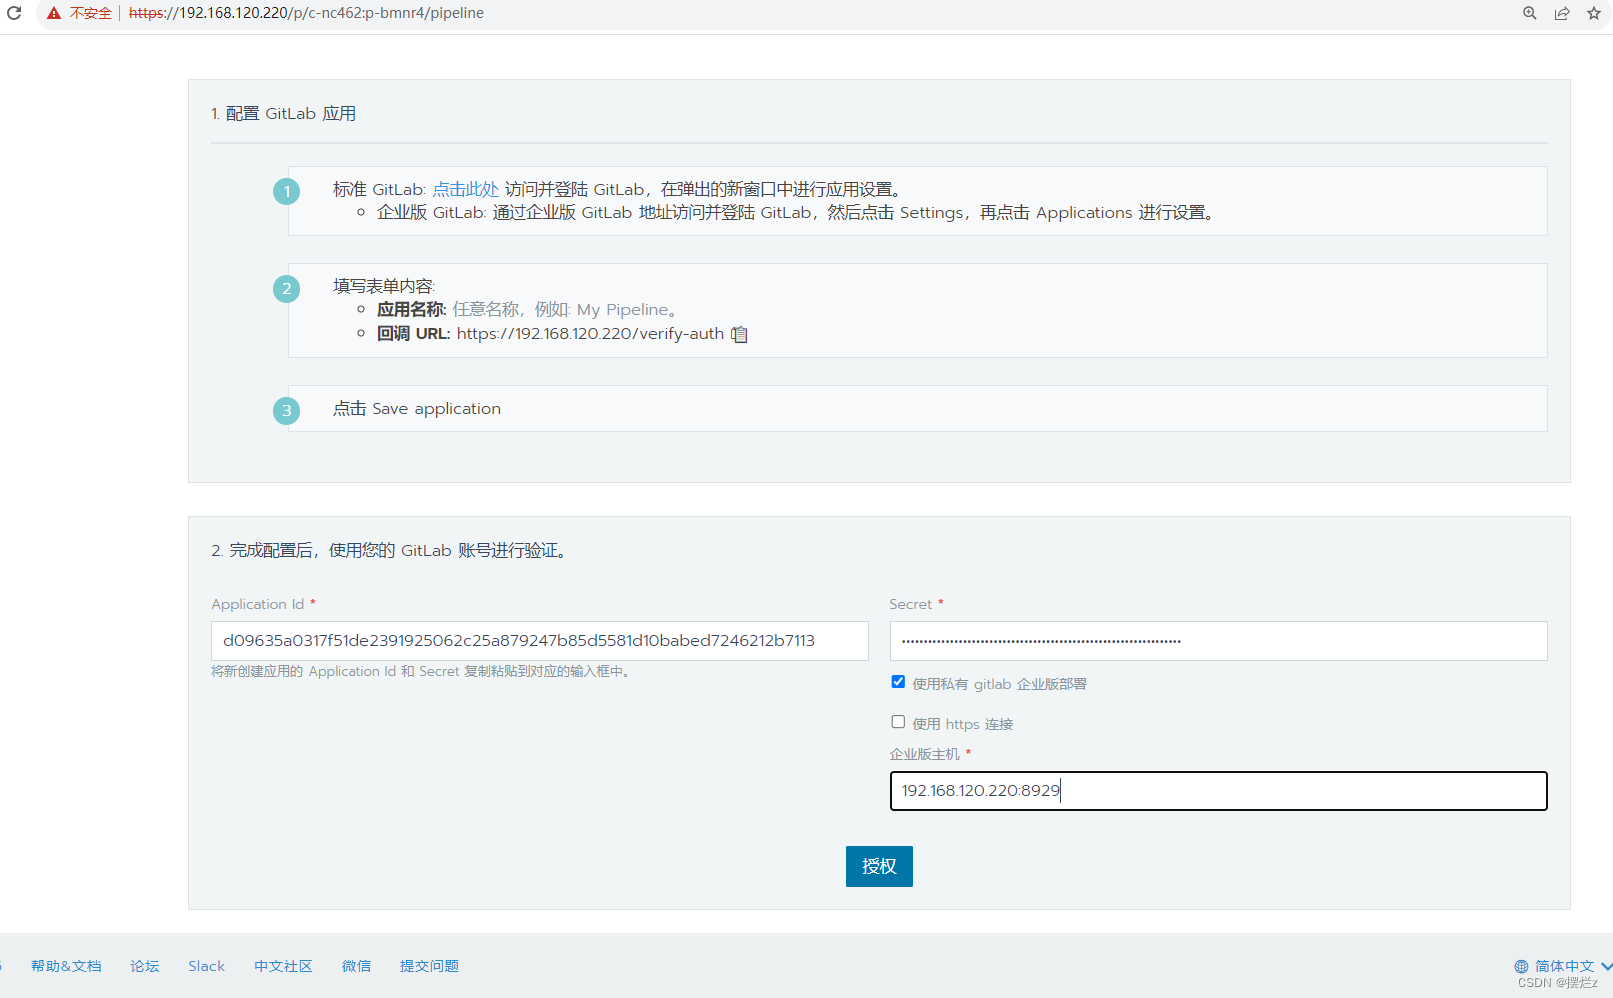The width and height of the screenshot is (1613, 998).
Task: Click the 2. 完成配置后 section heading
Action: tap(389, 551)
